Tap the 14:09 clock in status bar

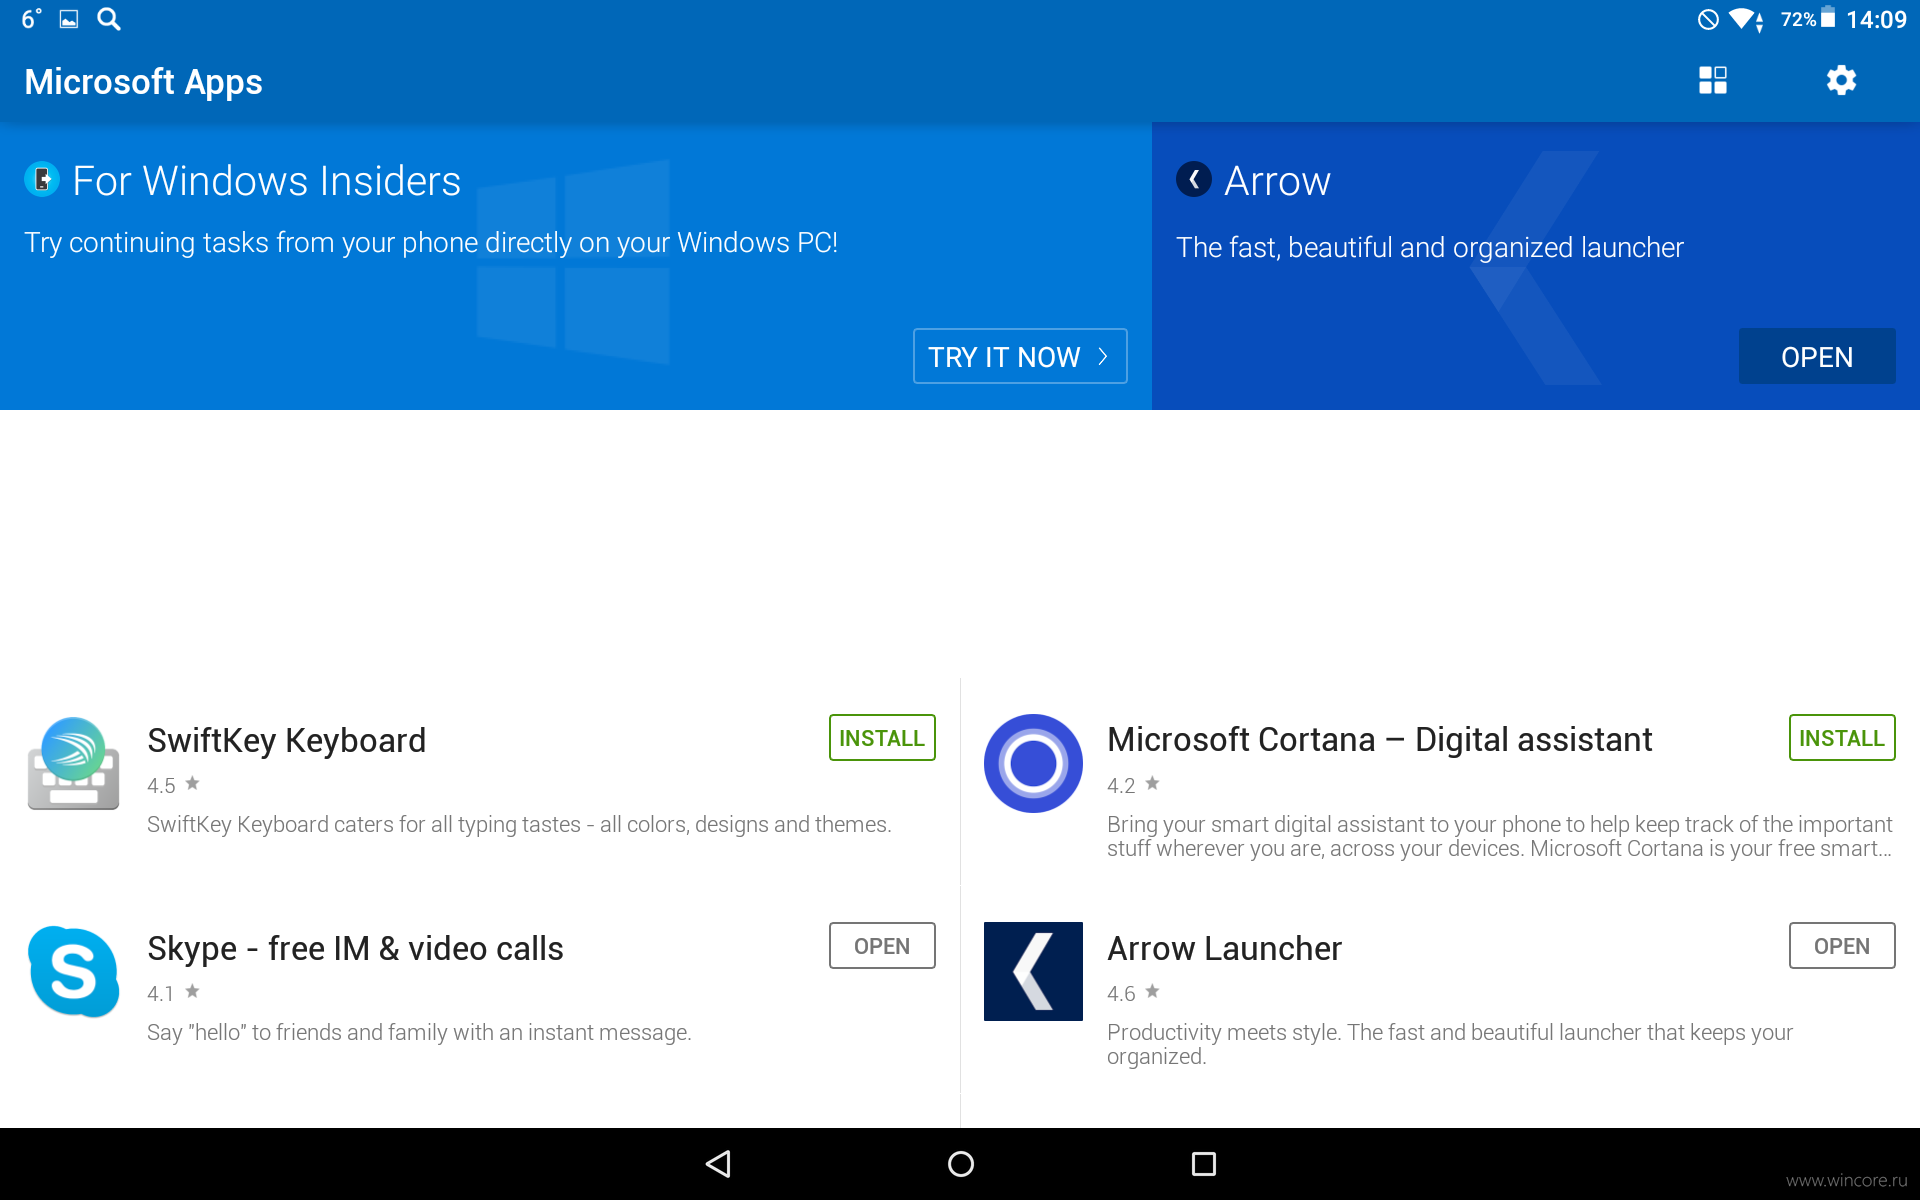click(x=1876, y=19)
